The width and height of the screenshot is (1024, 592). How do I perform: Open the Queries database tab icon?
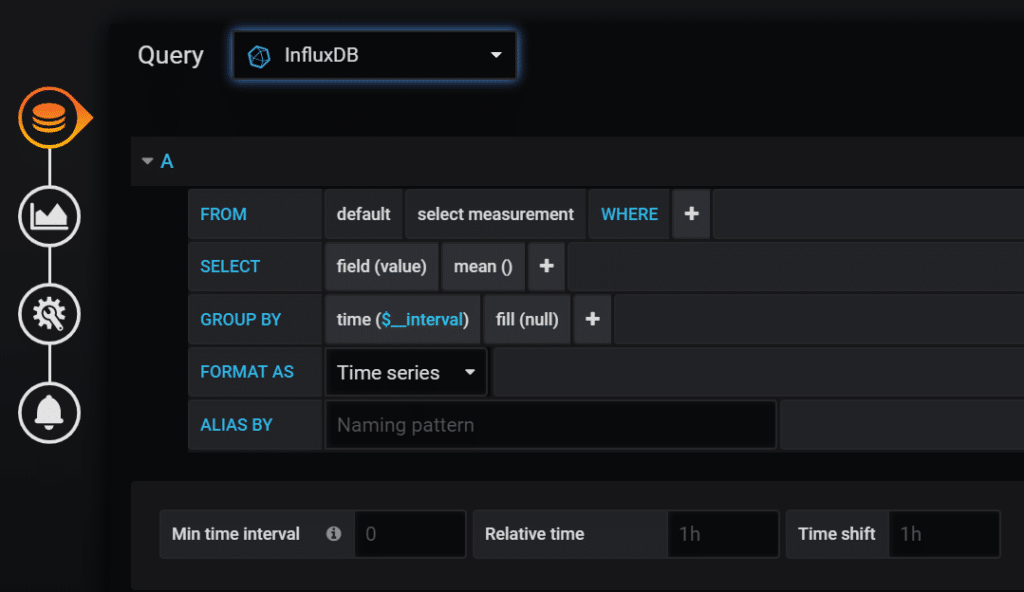tap(50, 118)
